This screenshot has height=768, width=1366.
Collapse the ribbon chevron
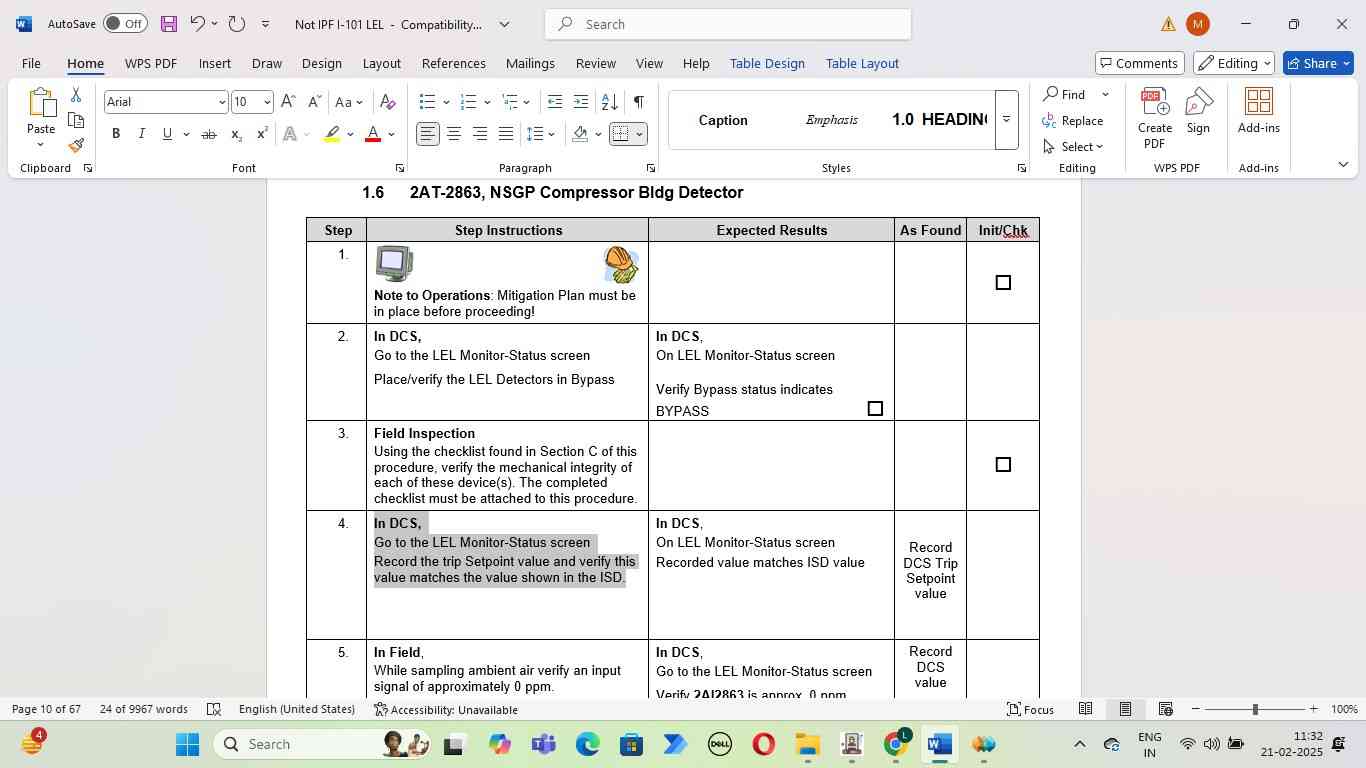(1343, 165)
